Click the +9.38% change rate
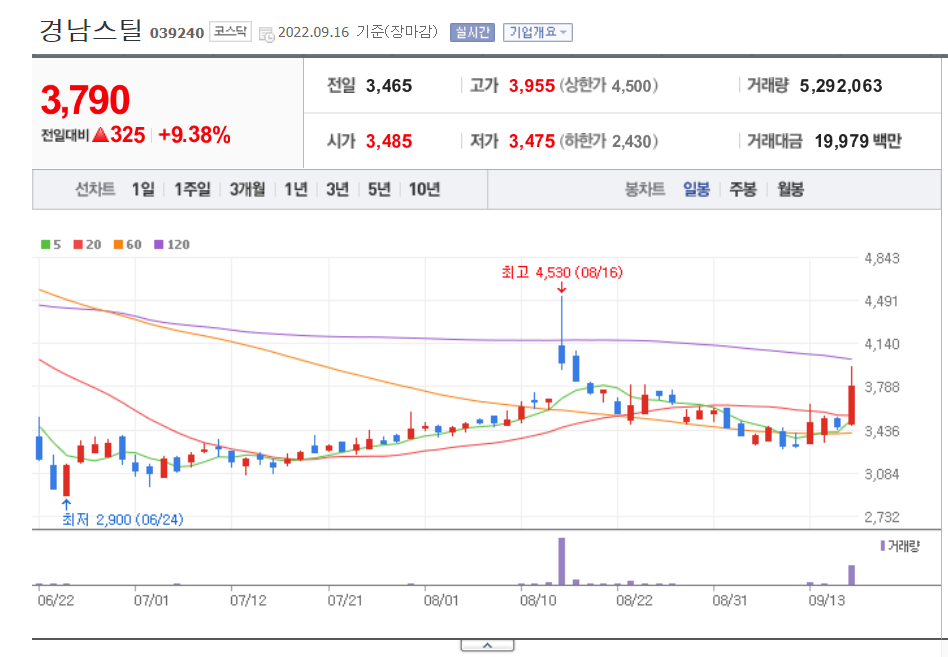Screen dimensions: 948x657 pyautogui.click(x=194, y=135)
